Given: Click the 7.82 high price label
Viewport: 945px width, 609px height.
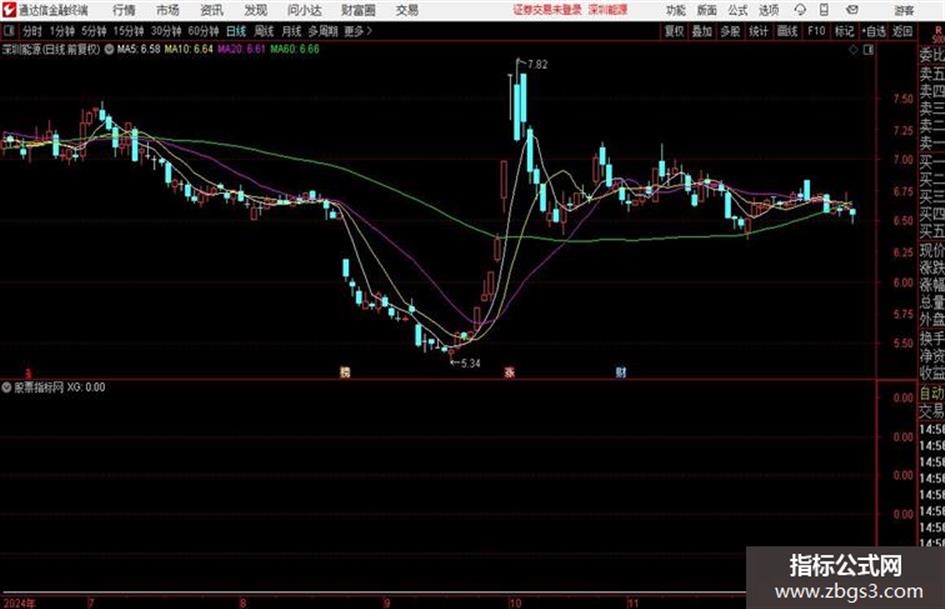Looking at the screenshot, I should 538,65.
